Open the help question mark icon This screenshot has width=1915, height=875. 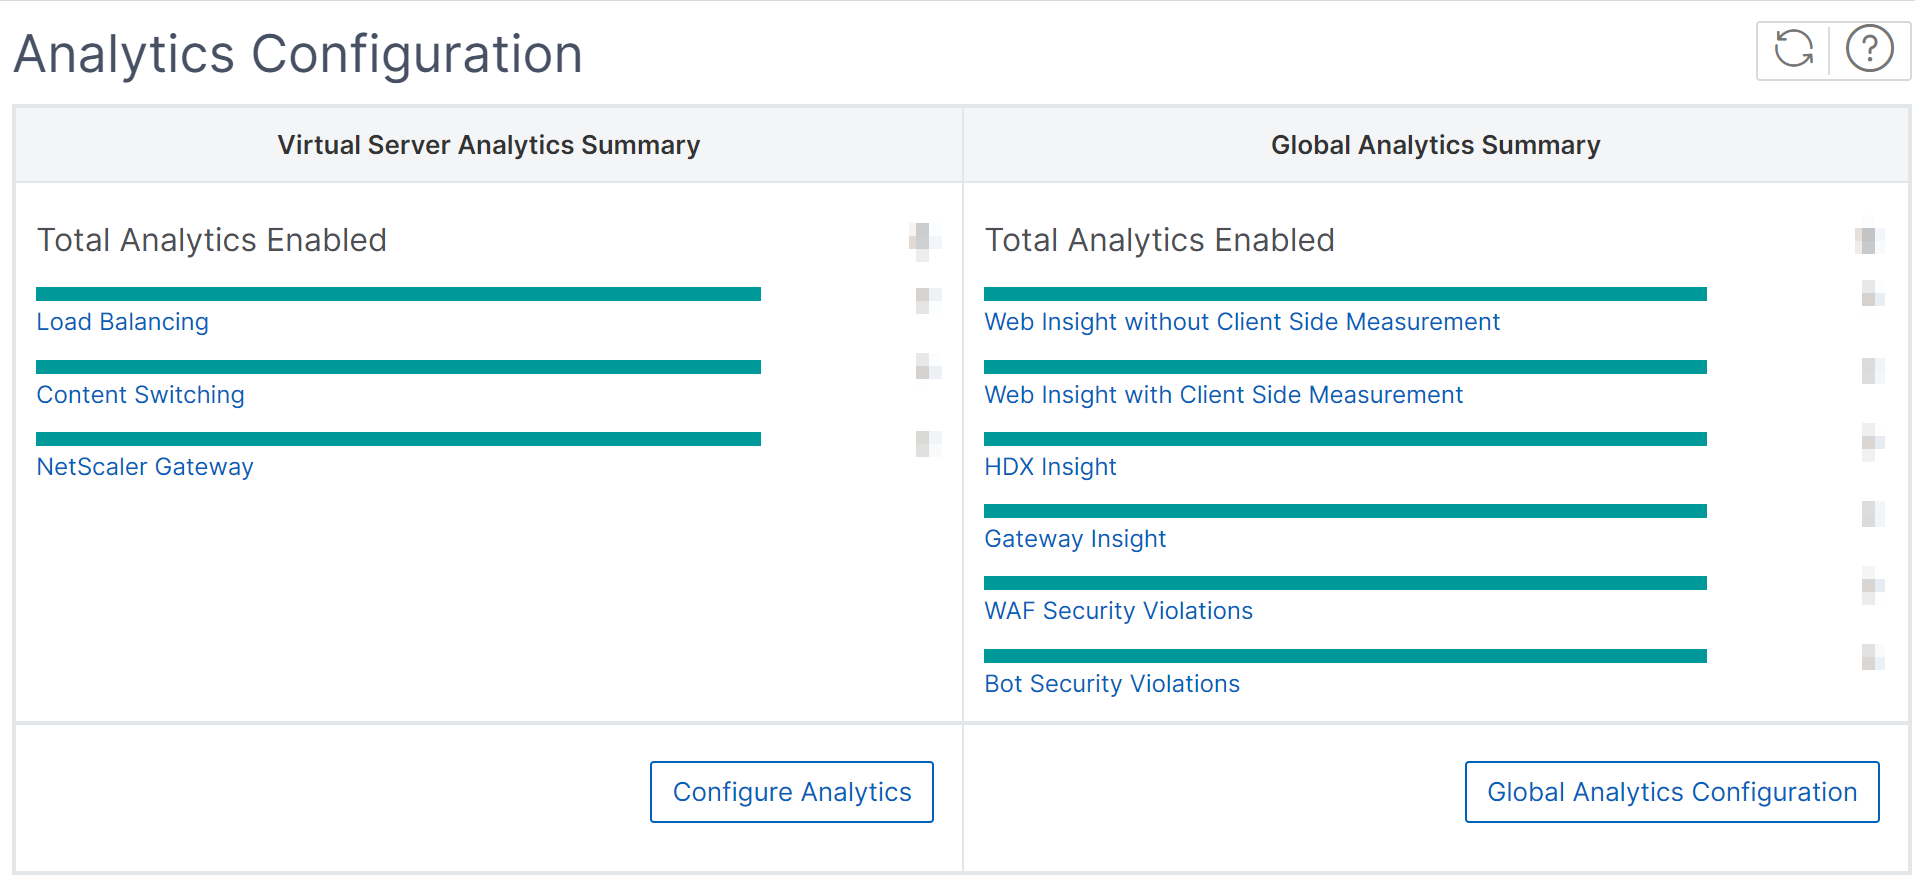[1869, 49]
